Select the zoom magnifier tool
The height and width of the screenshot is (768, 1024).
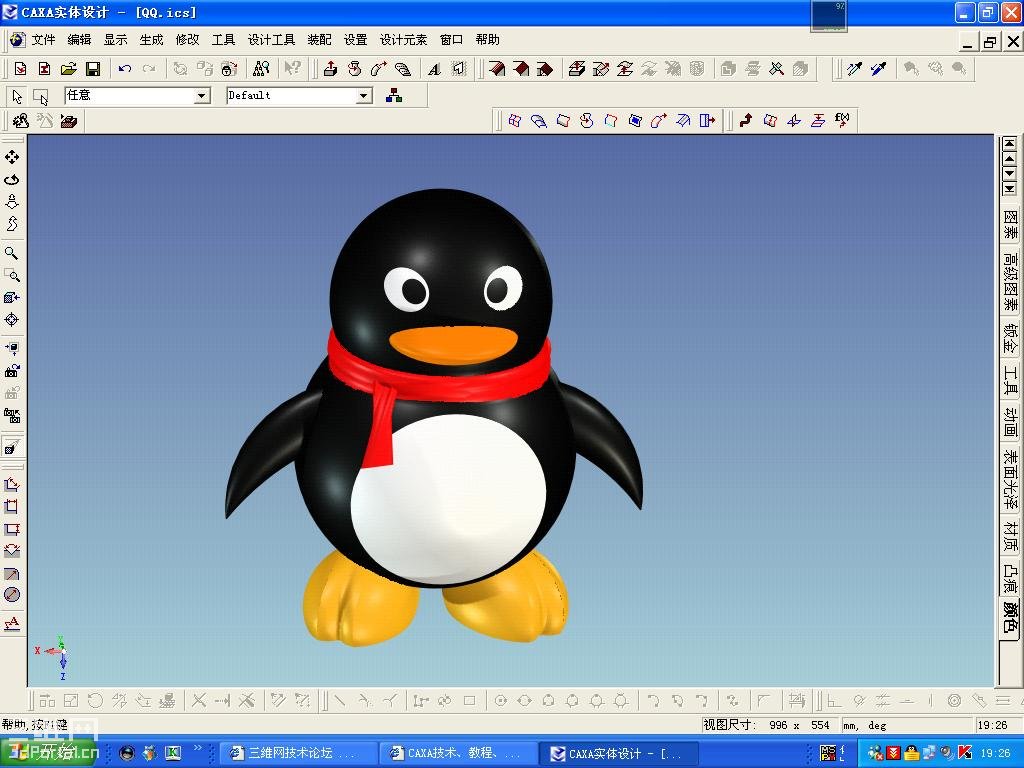click(12, 253)
